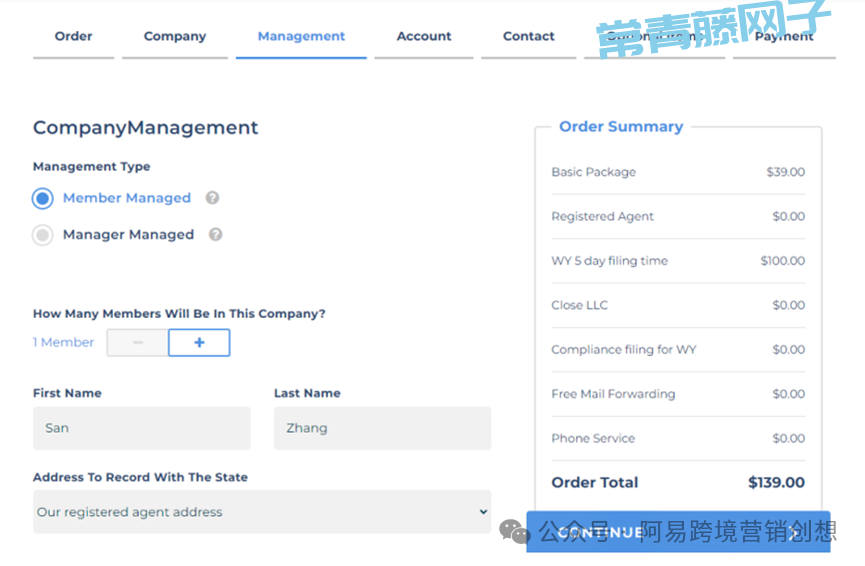Viewport: 865px width, 566px height.
Task: Click chevron arrow on registered agent address field
Action: tap(483, 512)
